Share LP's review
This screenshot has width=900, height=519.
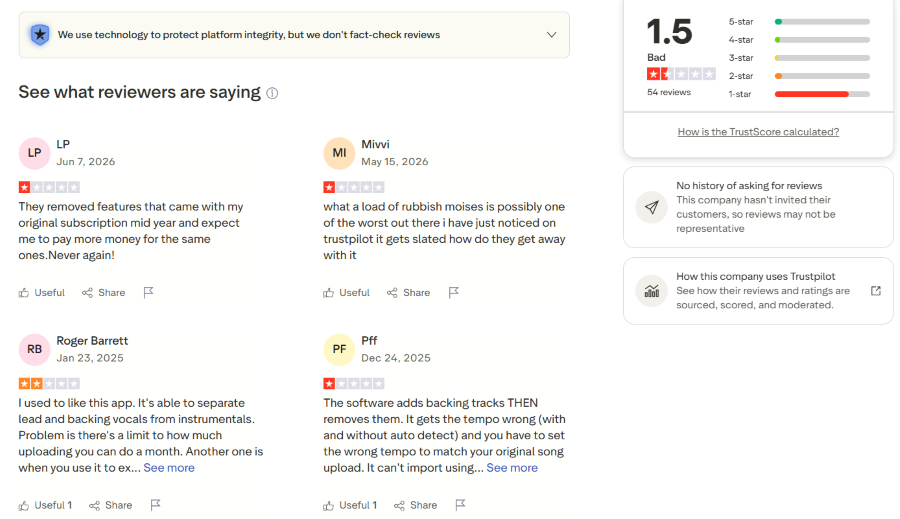(x=103, y=293)
